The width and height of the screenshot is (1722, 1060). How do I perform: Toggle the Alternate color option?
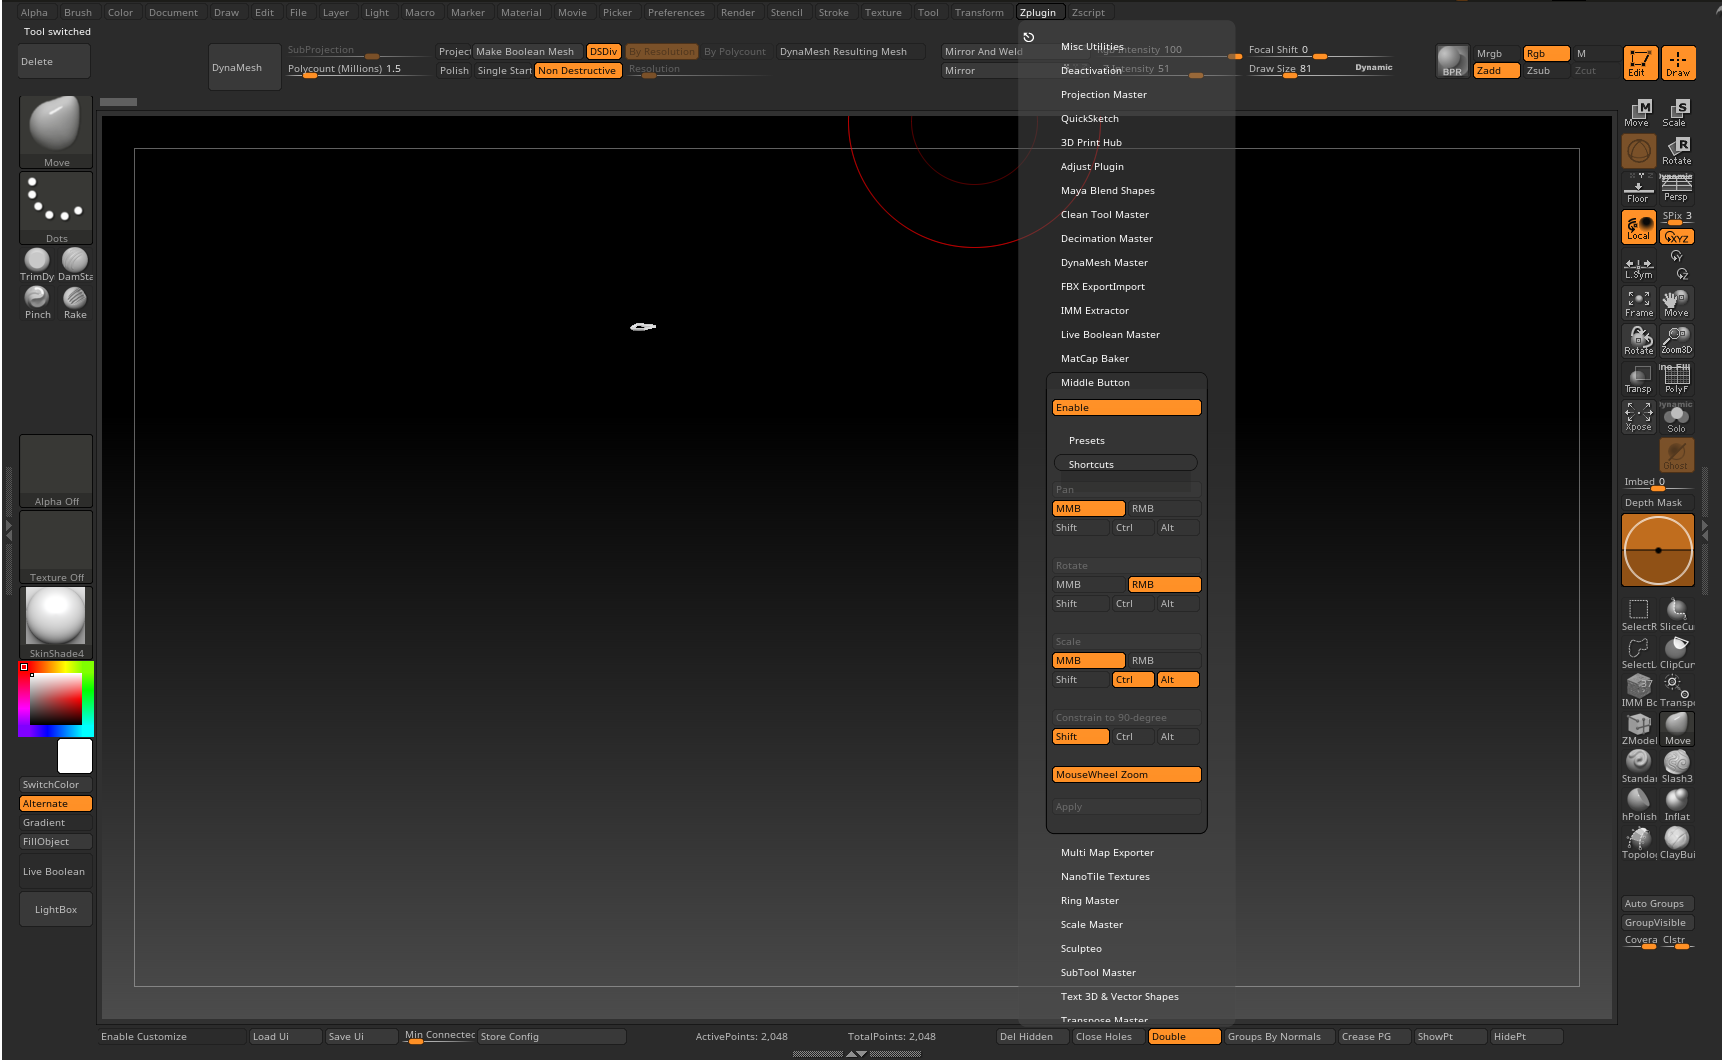56,804
